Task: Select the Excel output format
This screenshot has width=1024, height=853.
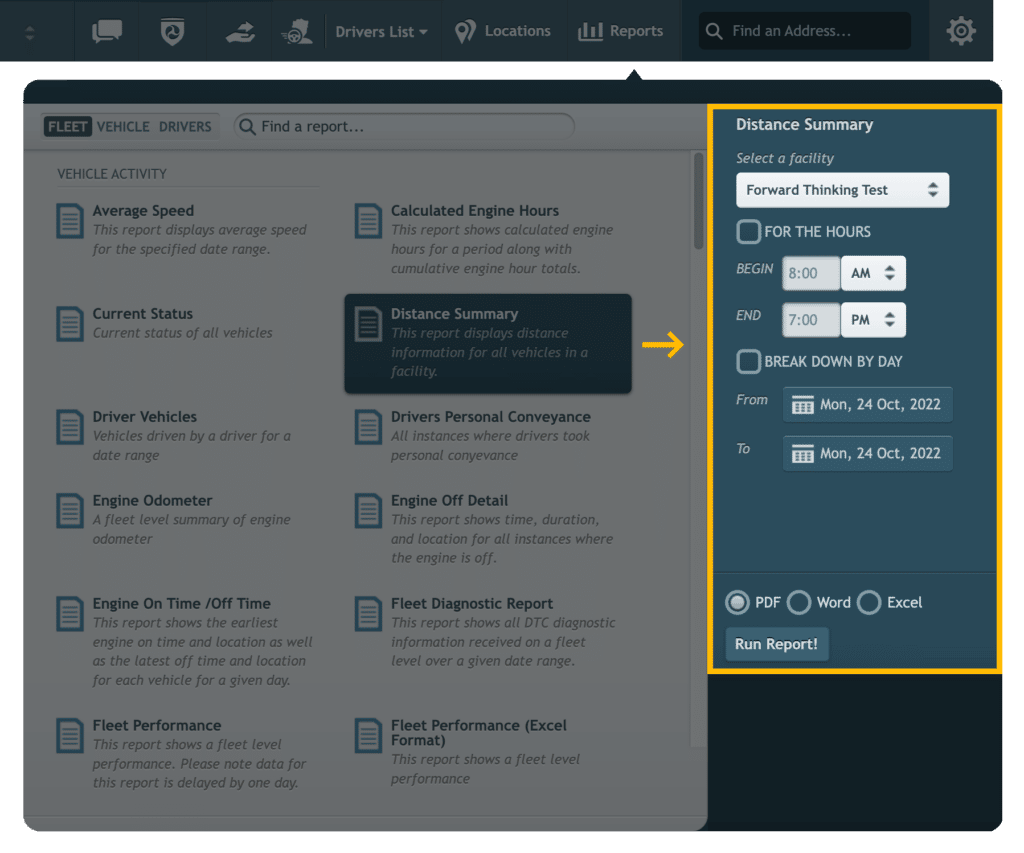Action: point(869,603)
